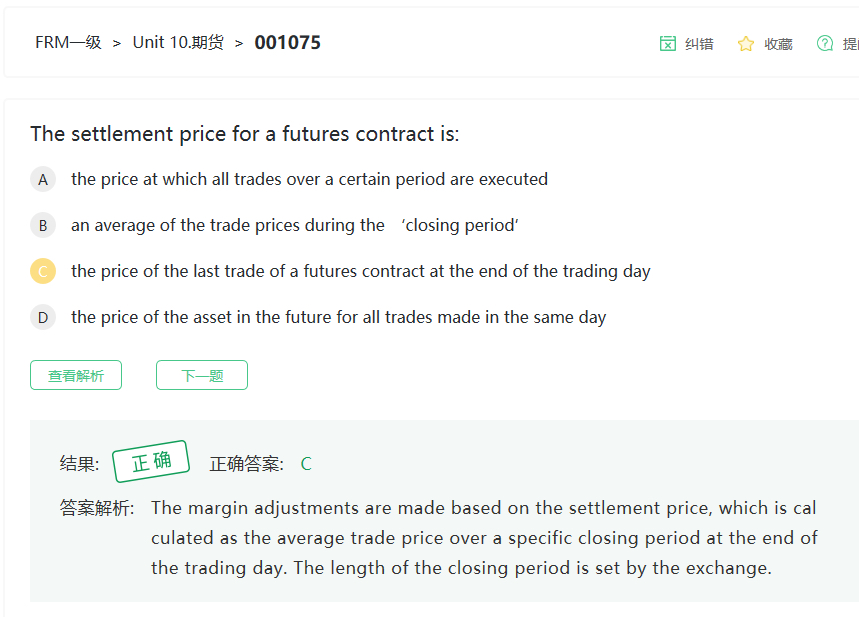Click the question-mark help icon
The height and width of the screenshot is (617, 859).
coord(825,43)
